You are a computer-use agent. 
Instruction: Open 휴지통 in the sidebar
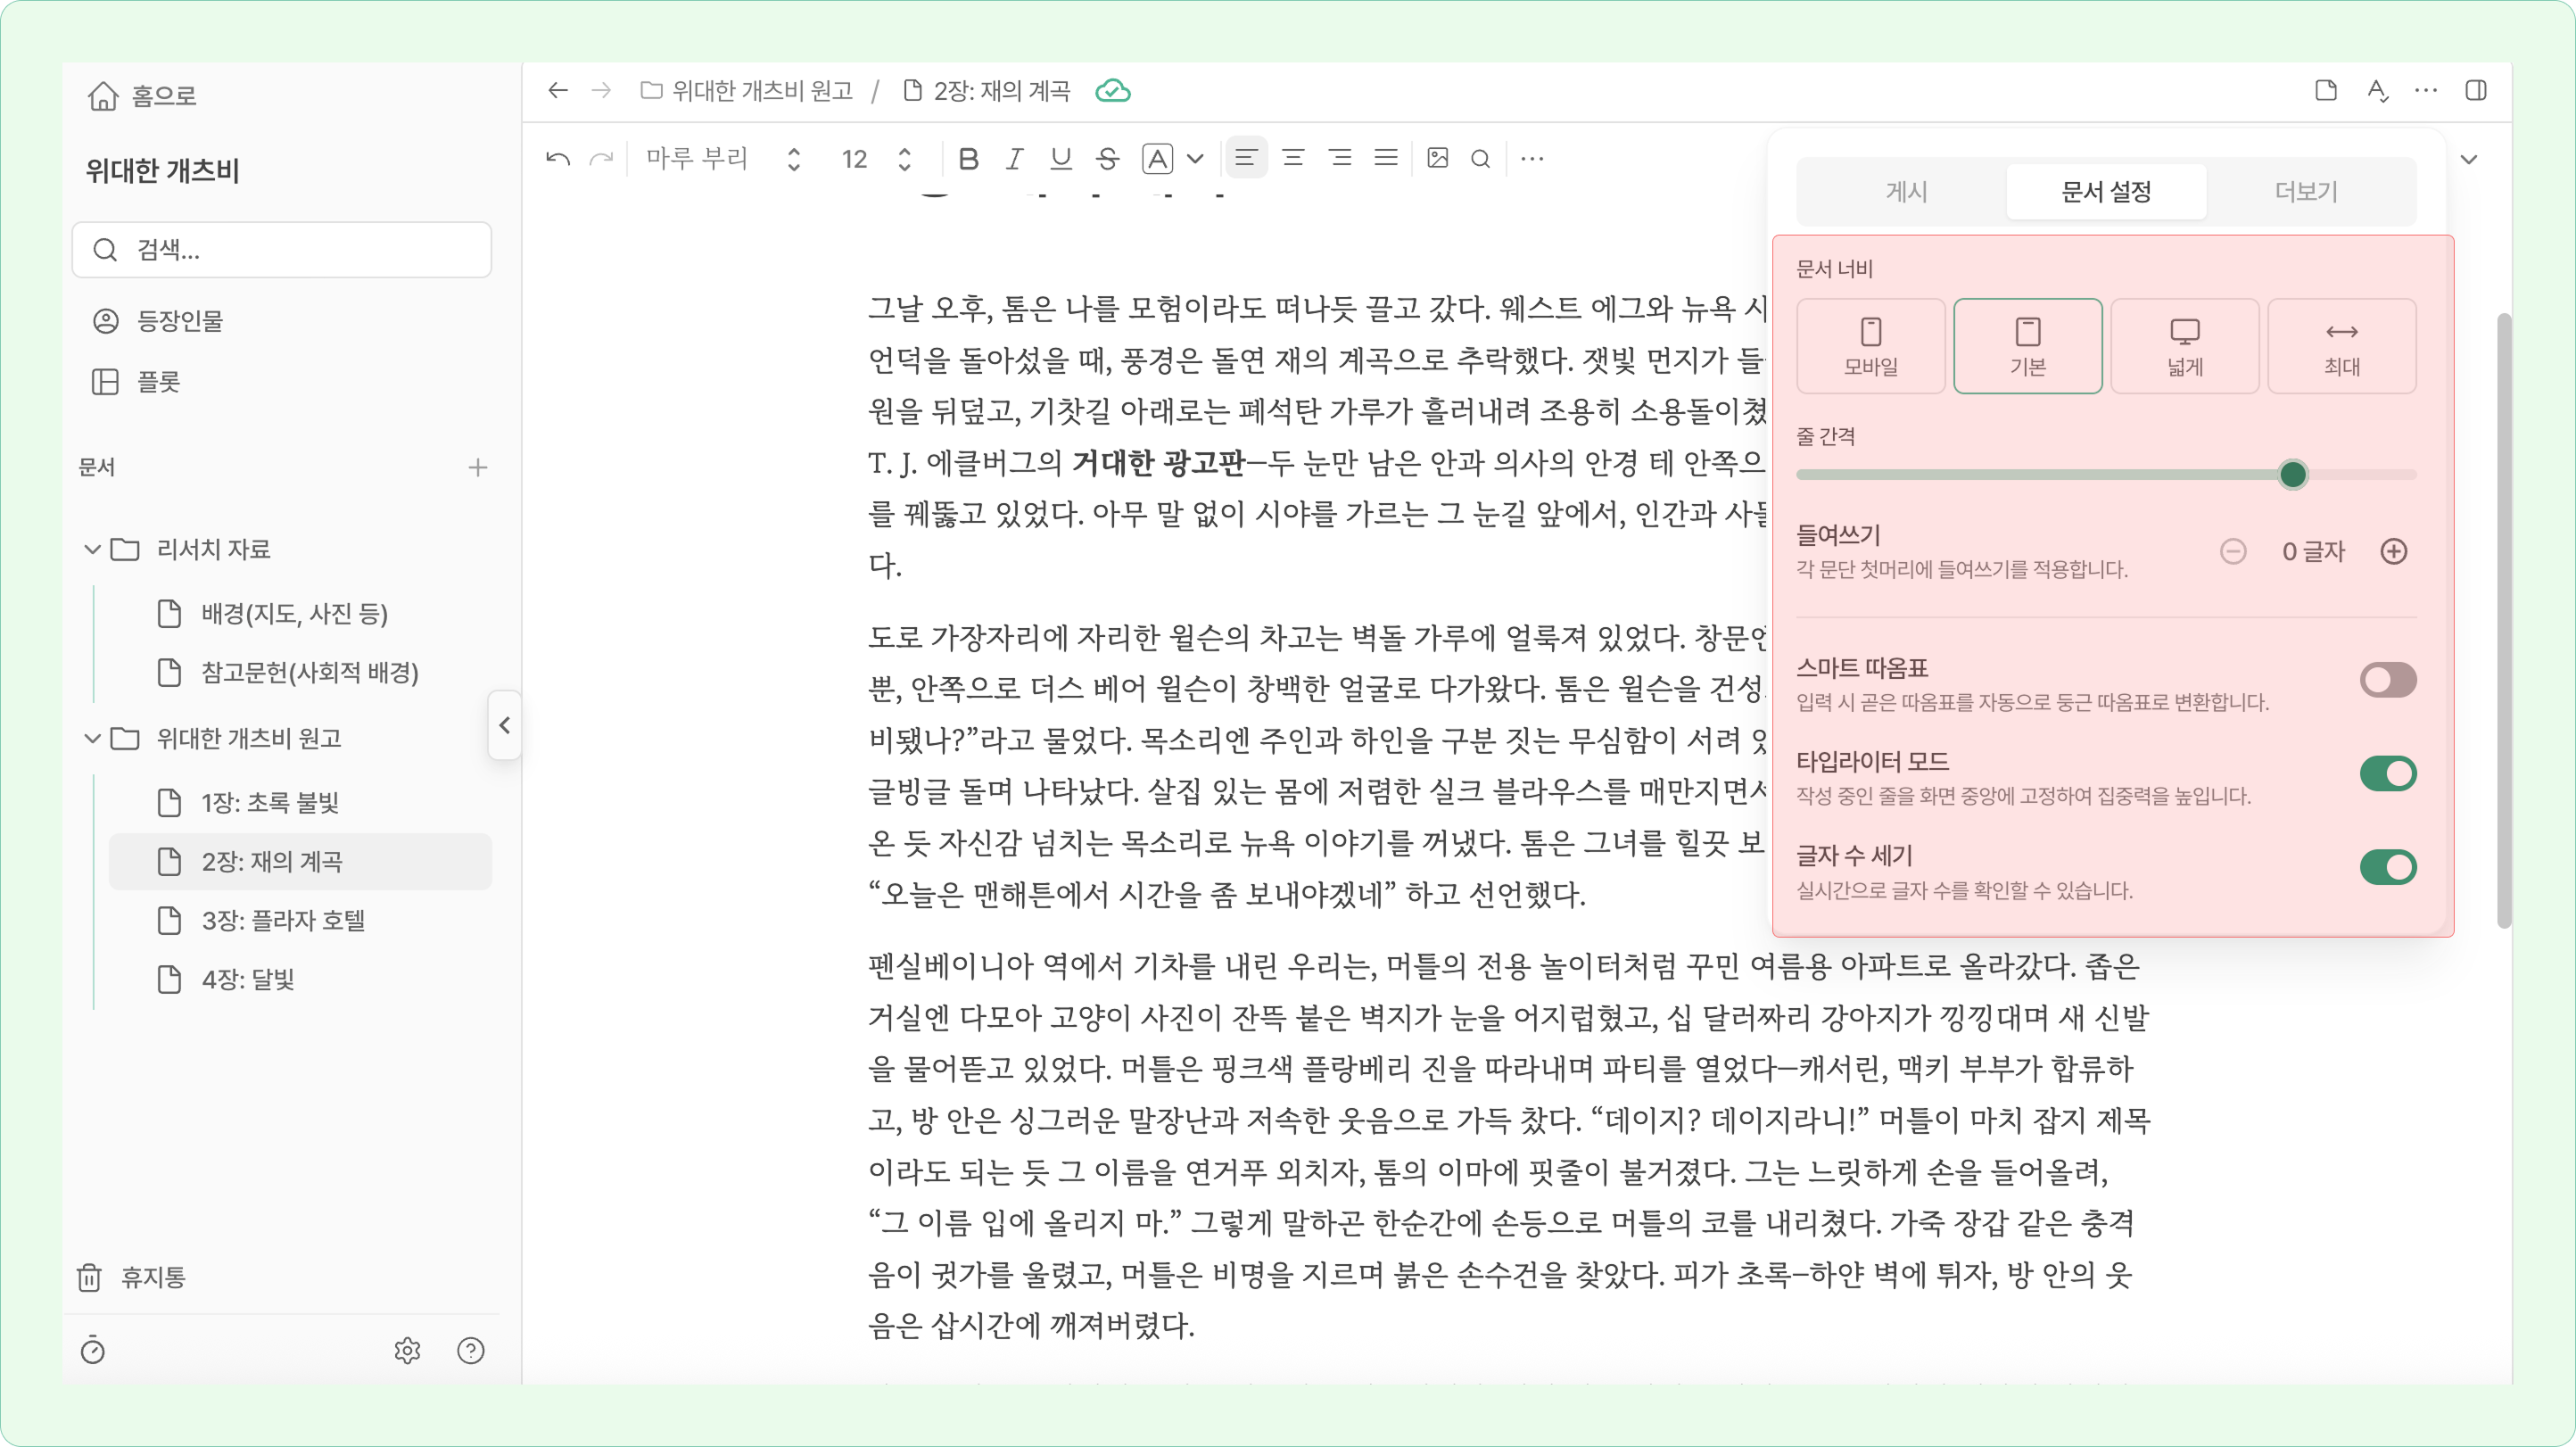click(131, 1277)
